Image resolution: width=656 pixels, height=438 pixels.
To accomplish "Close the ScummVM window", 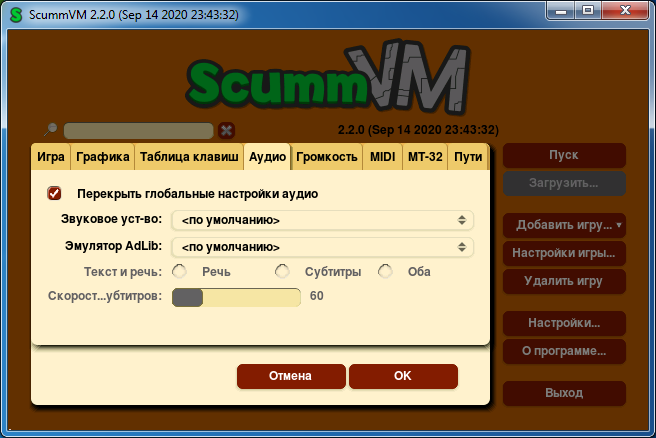I will pyautogui.click(x=625, y=10).
